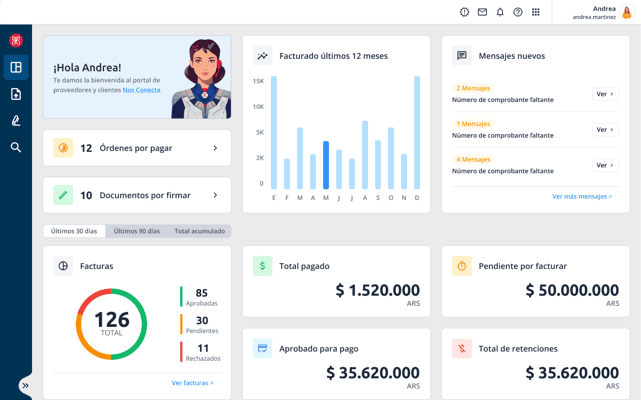This screenshot has height=400, width=641.
Task: Open the dashboard icon in sidebar
Action: pos(16,67)
